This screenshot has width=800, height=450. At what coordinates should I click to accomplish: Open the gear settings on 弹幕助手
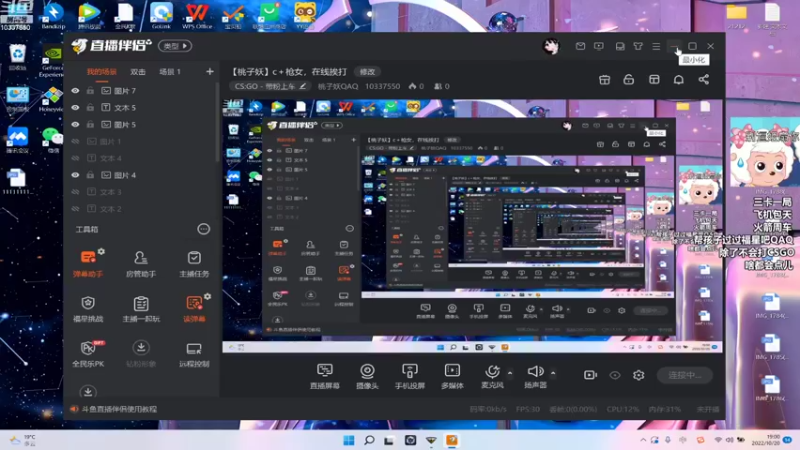101,251
